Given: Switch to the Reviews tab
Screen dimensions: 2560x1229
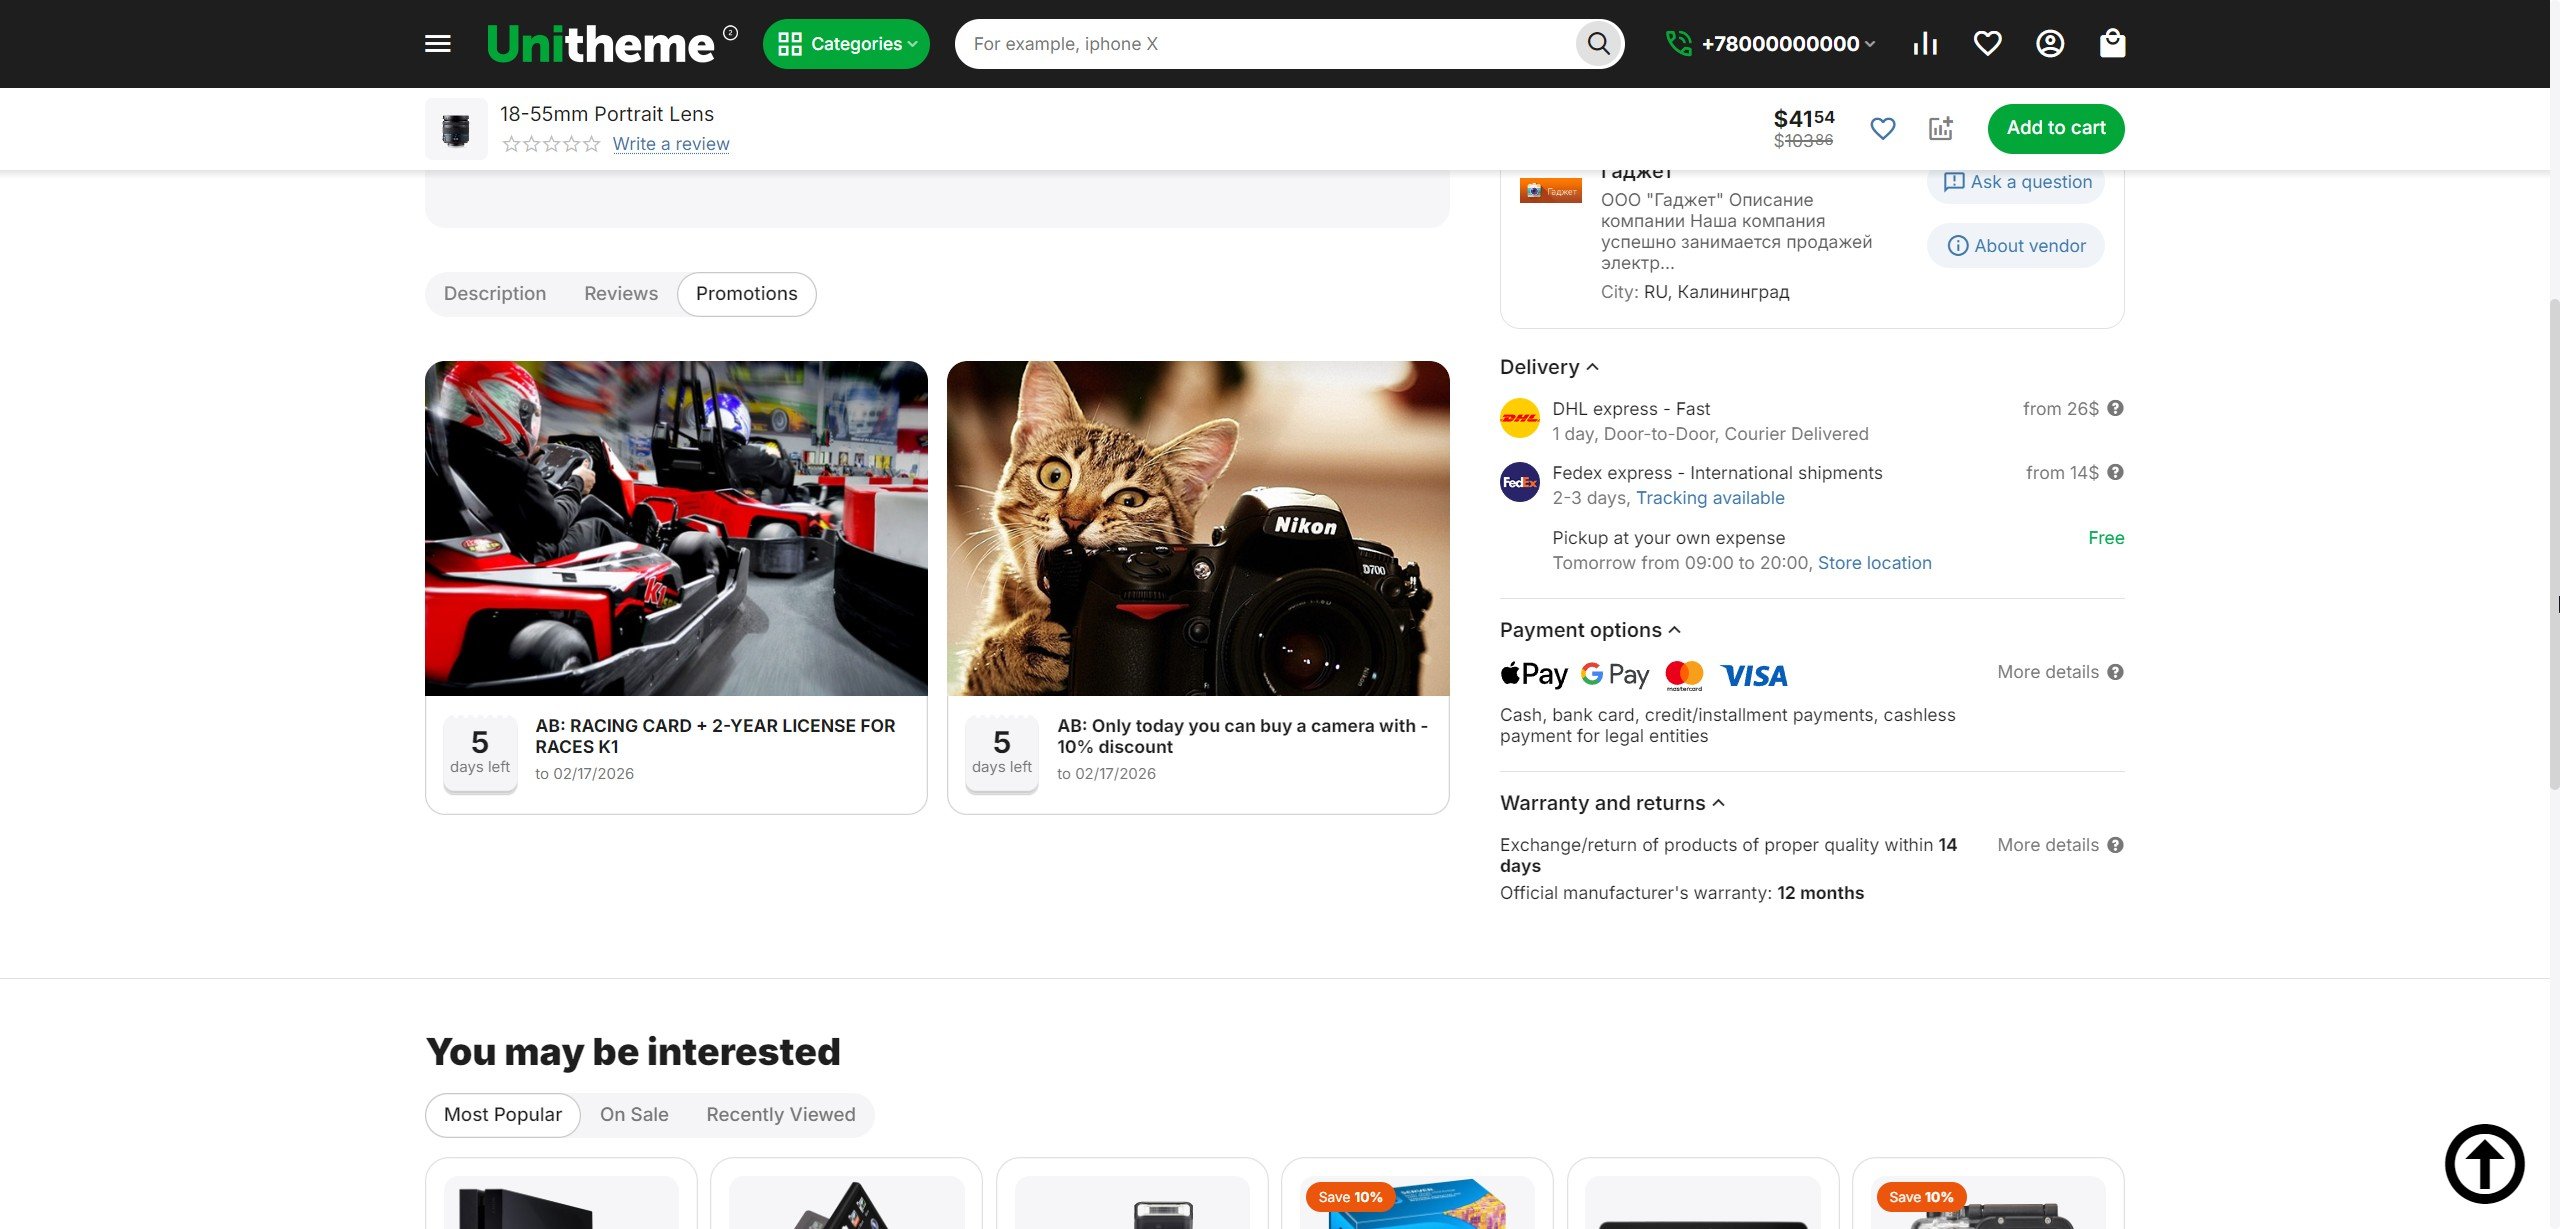Looking at the screenshot, I should pyautogui.click(x=621, y=294).
